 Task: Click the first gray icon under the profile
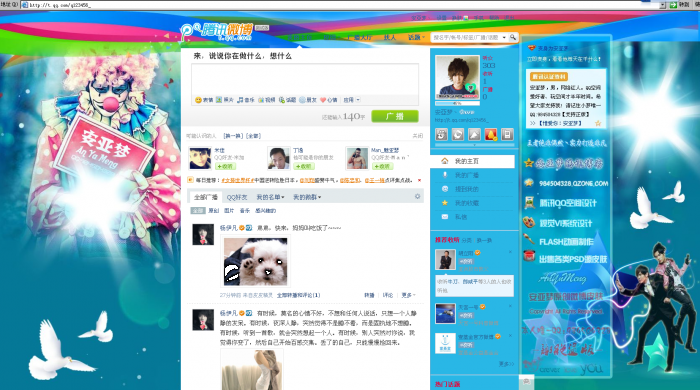coord(442,134)
